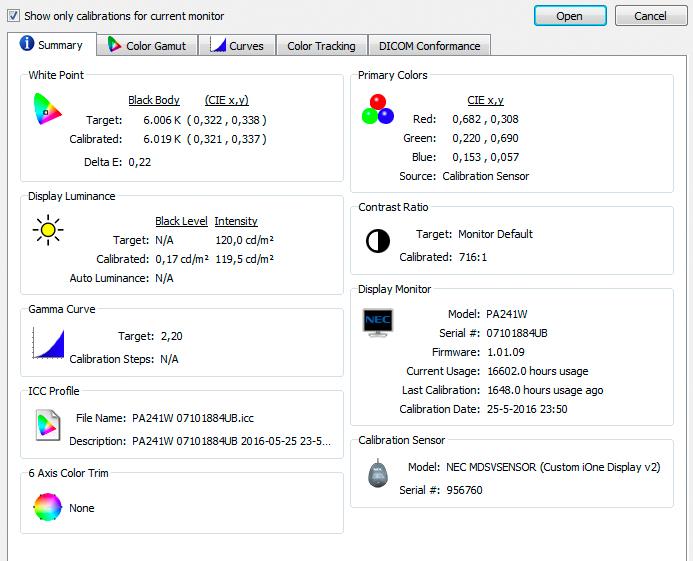Click the Delta E value 0,22
Screen dimensions: 693x561
pos(140,162)
